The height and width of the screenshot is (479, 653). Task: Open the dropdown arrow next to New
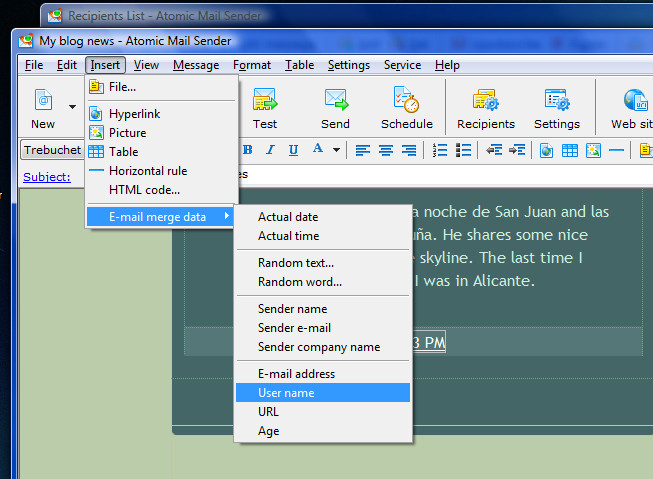72,107
